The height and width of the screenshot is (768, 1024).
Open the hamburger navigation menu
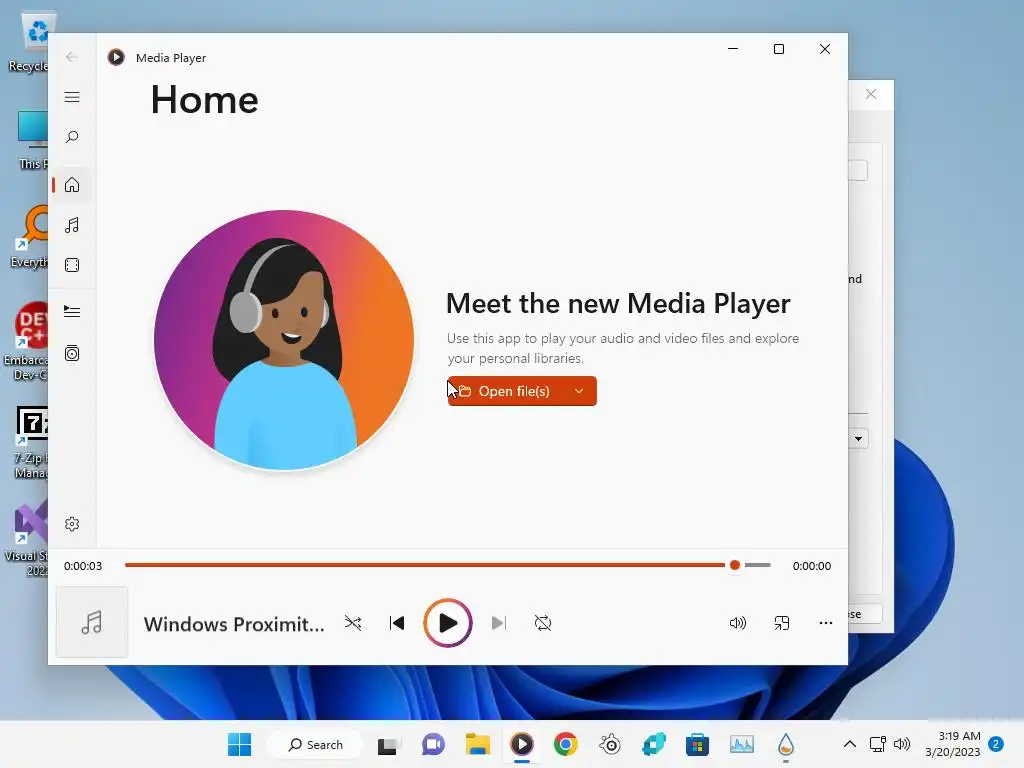pyautogui.click(x=72, y=97)
